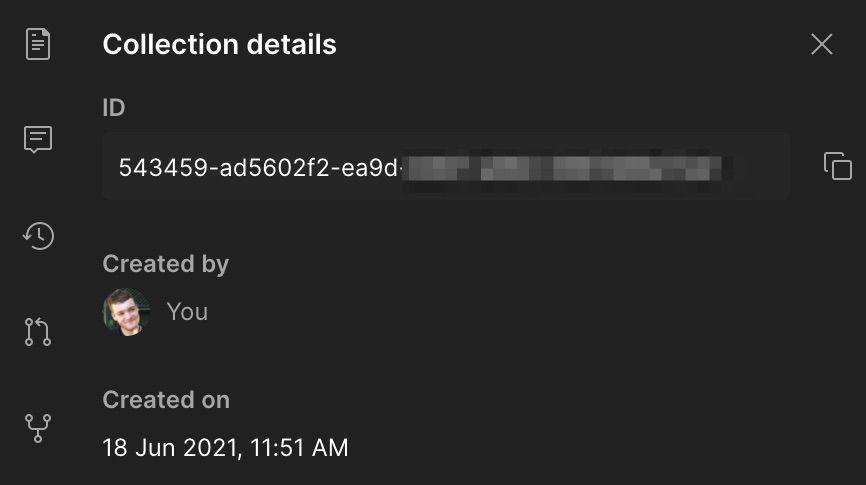Copy the collection ID to clipboard
The height and width of the screenshot is (485, 866).
[x=837, y=166]
